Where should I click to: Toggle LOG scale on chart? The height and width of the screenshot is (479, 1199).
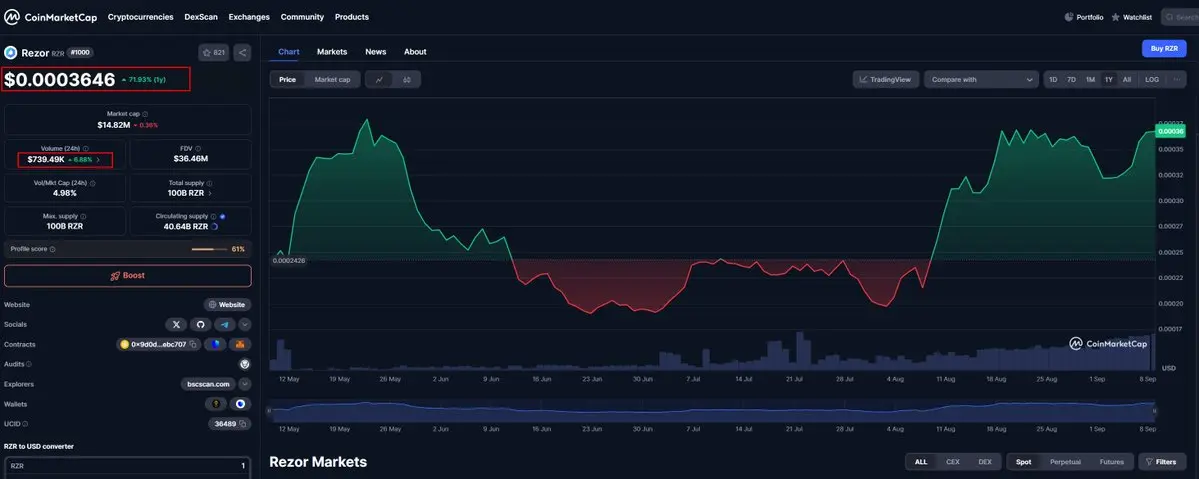(1152, 80)
